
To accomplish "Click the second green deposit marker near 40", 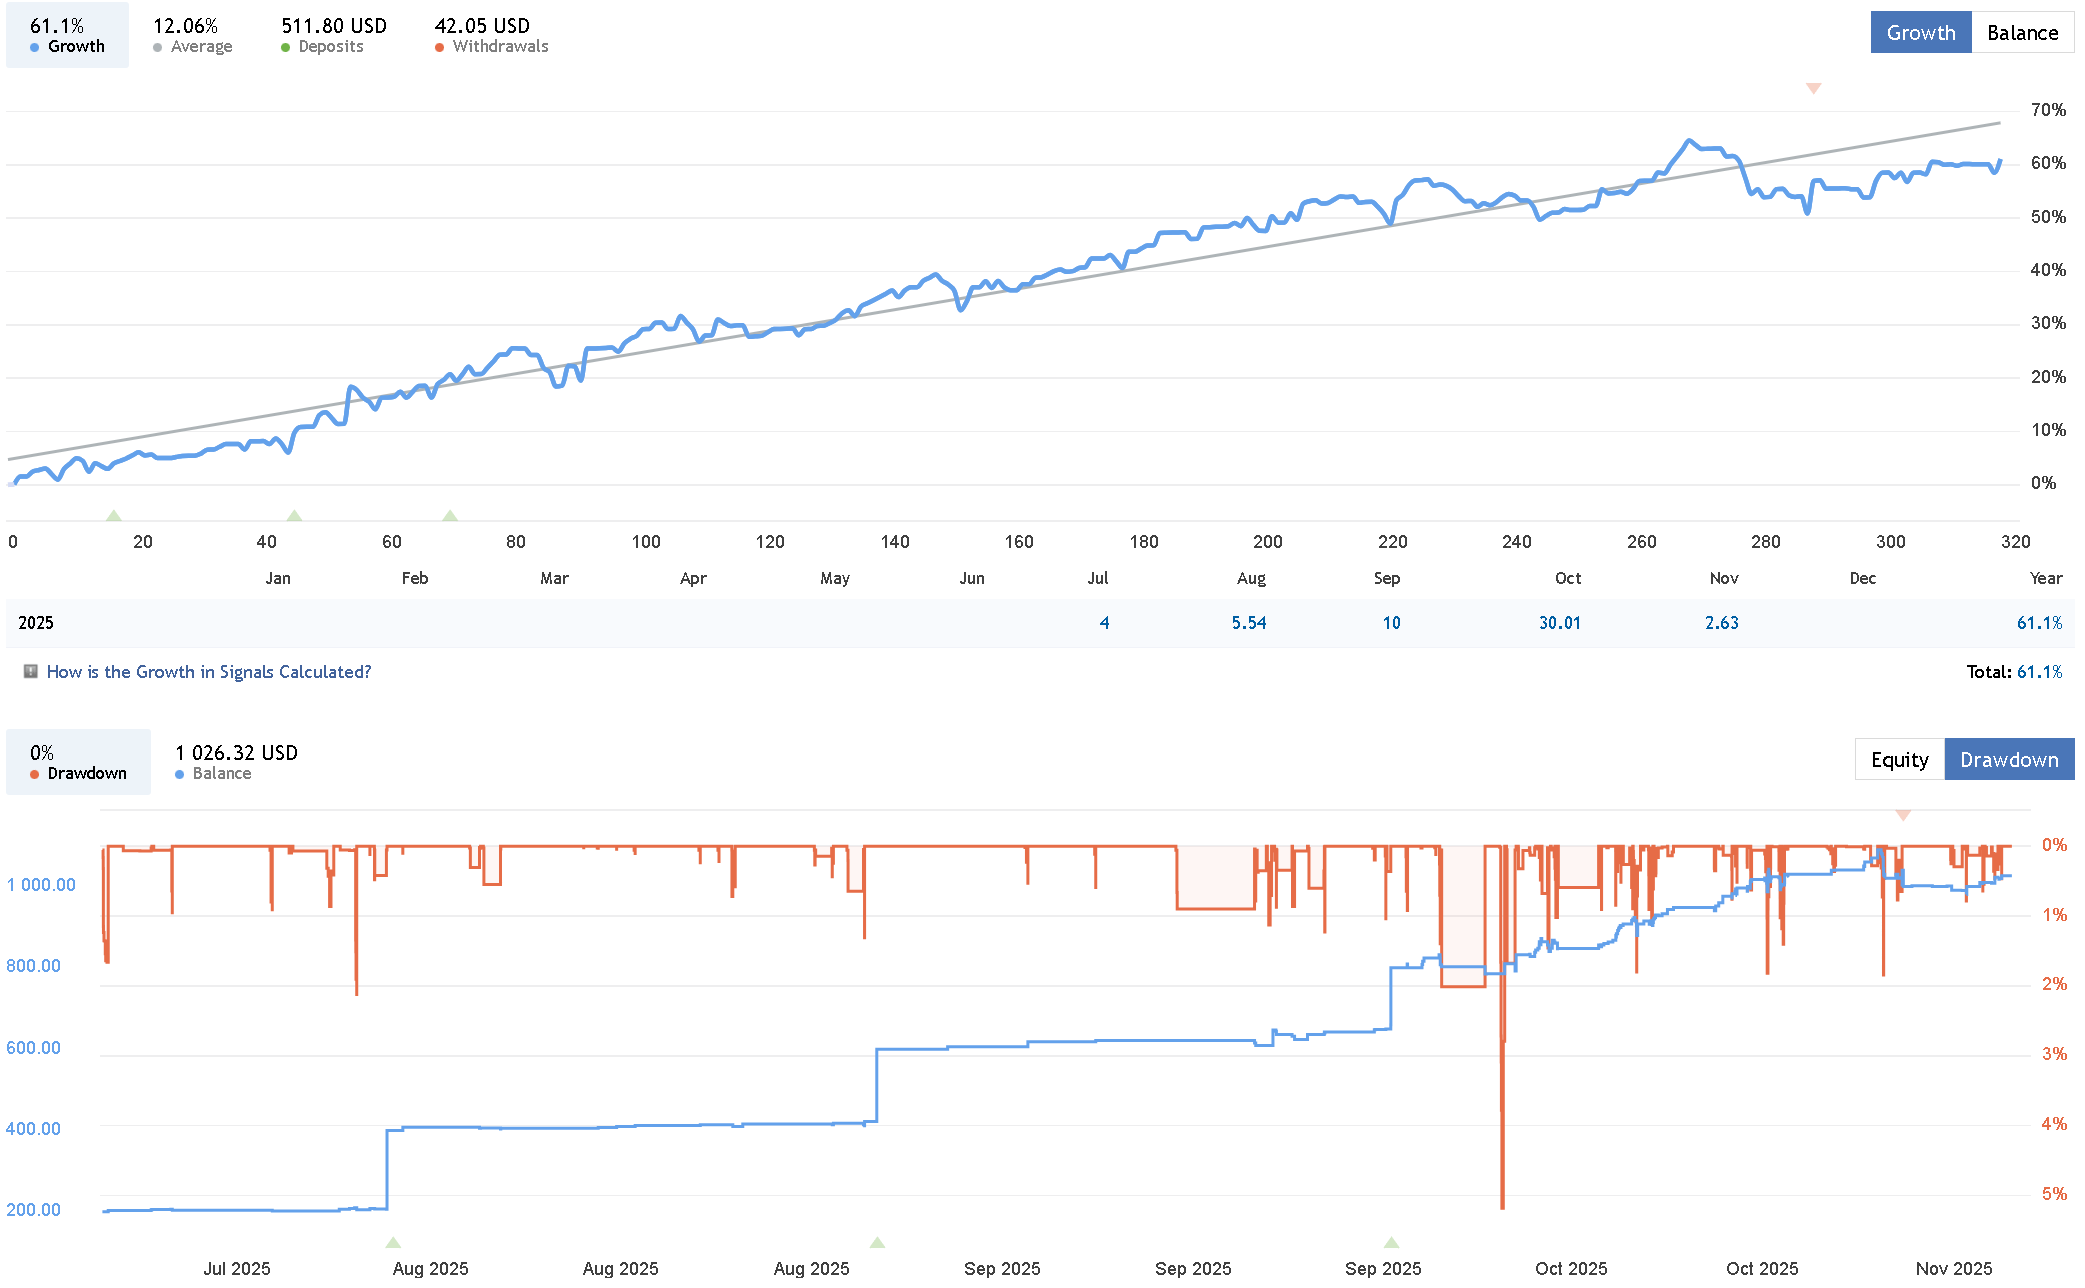I will click(x=294, y=515).
